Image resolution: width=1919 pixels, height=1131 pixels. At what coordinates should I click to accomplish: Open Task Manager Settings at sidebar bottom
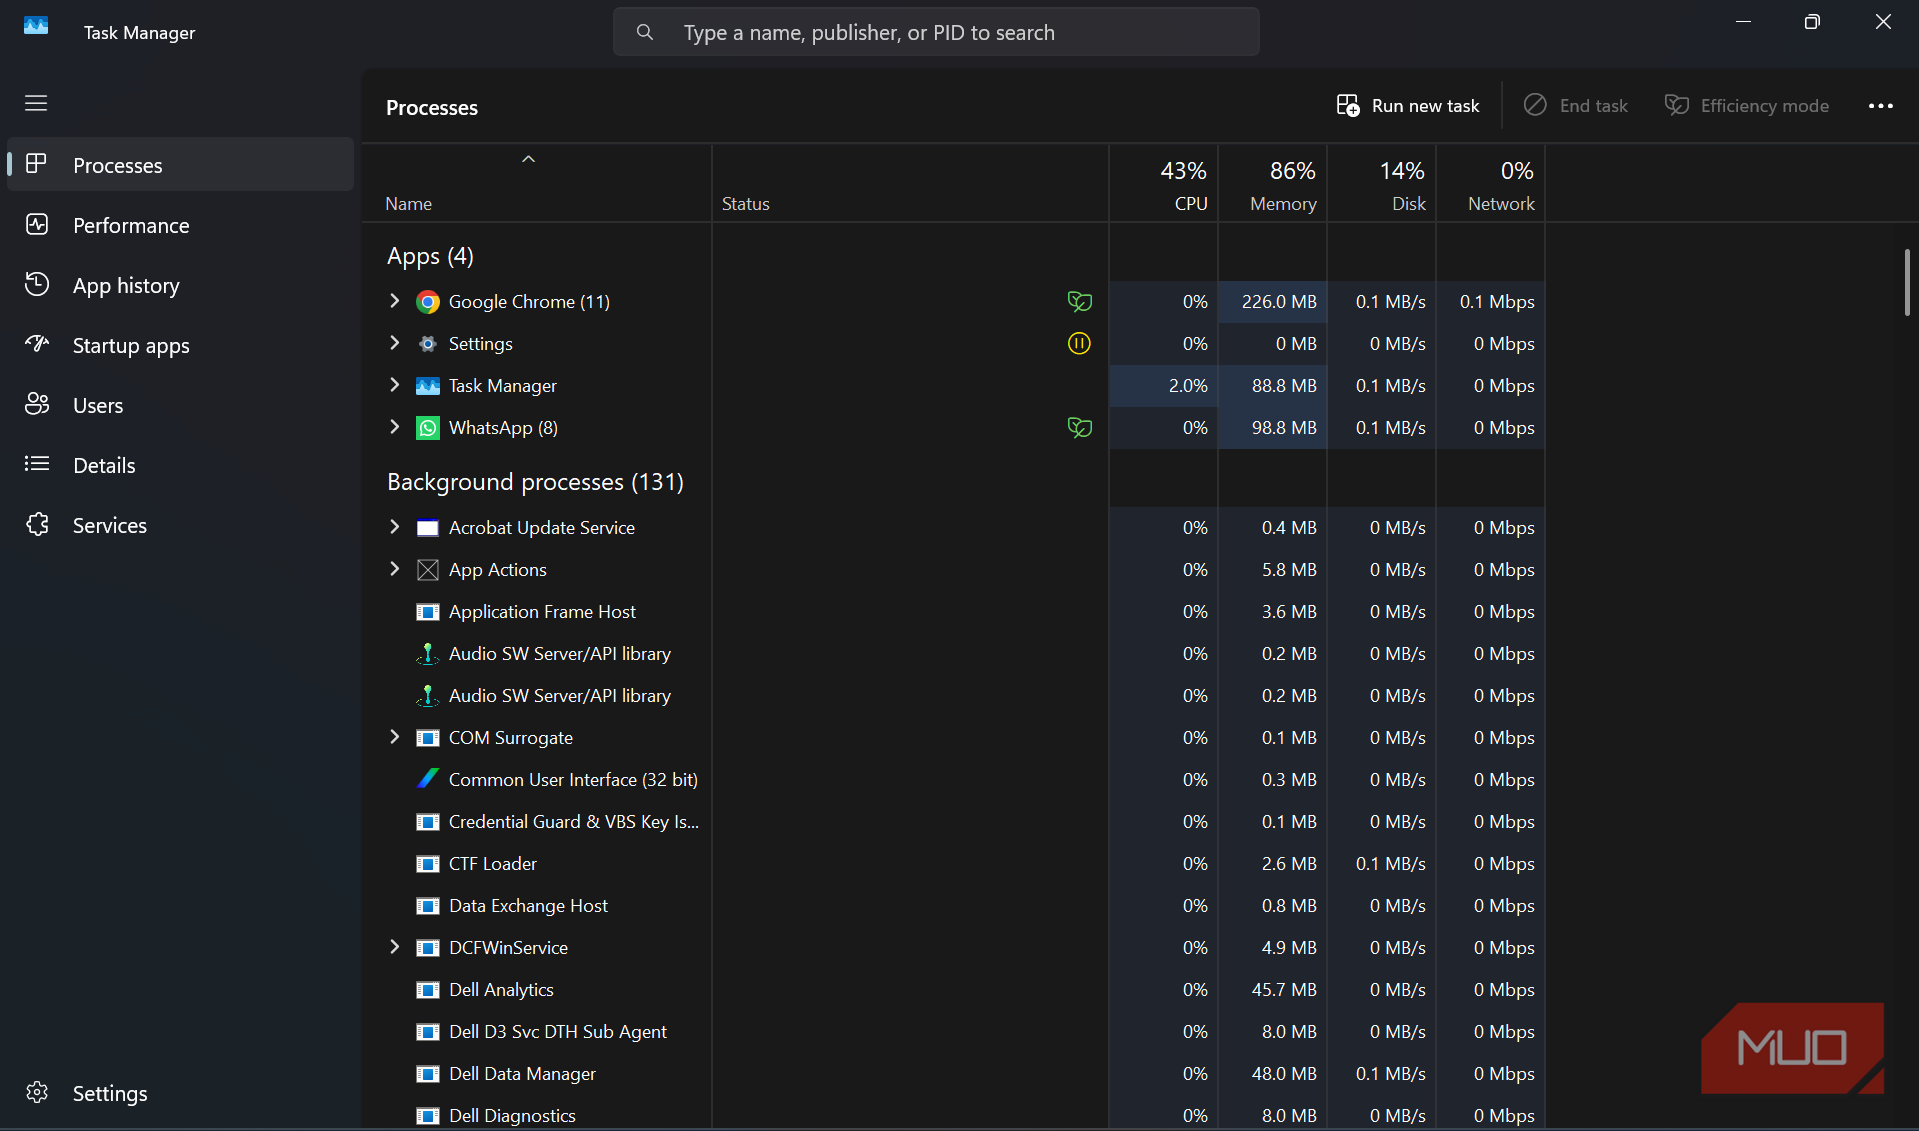click(x=180, y=1093)
